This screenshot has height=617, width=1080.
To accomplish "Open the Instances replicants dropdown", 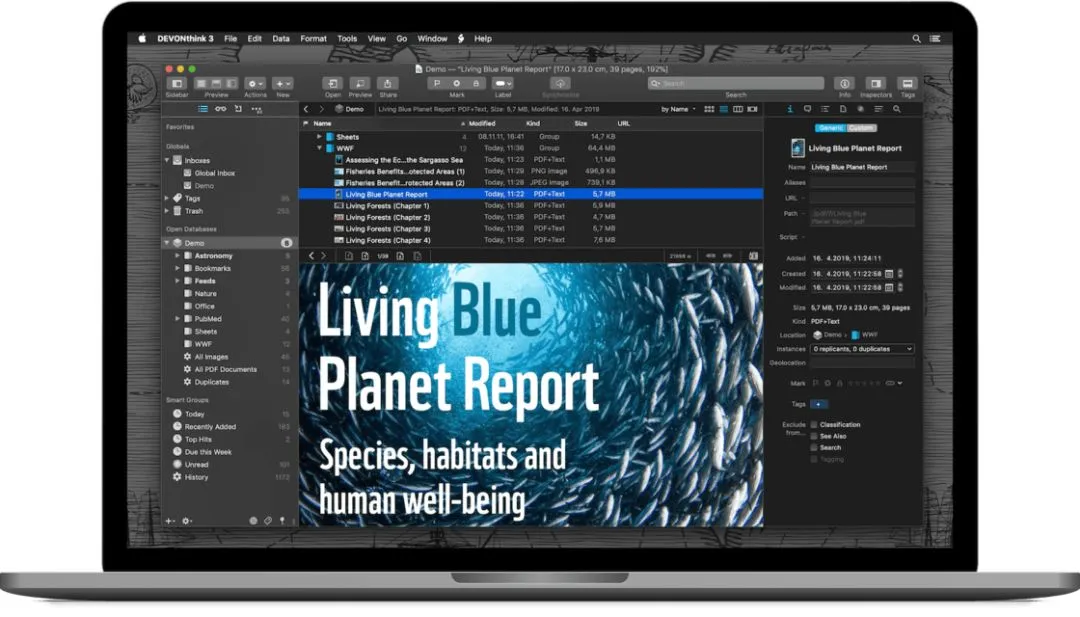I will 862,349.
